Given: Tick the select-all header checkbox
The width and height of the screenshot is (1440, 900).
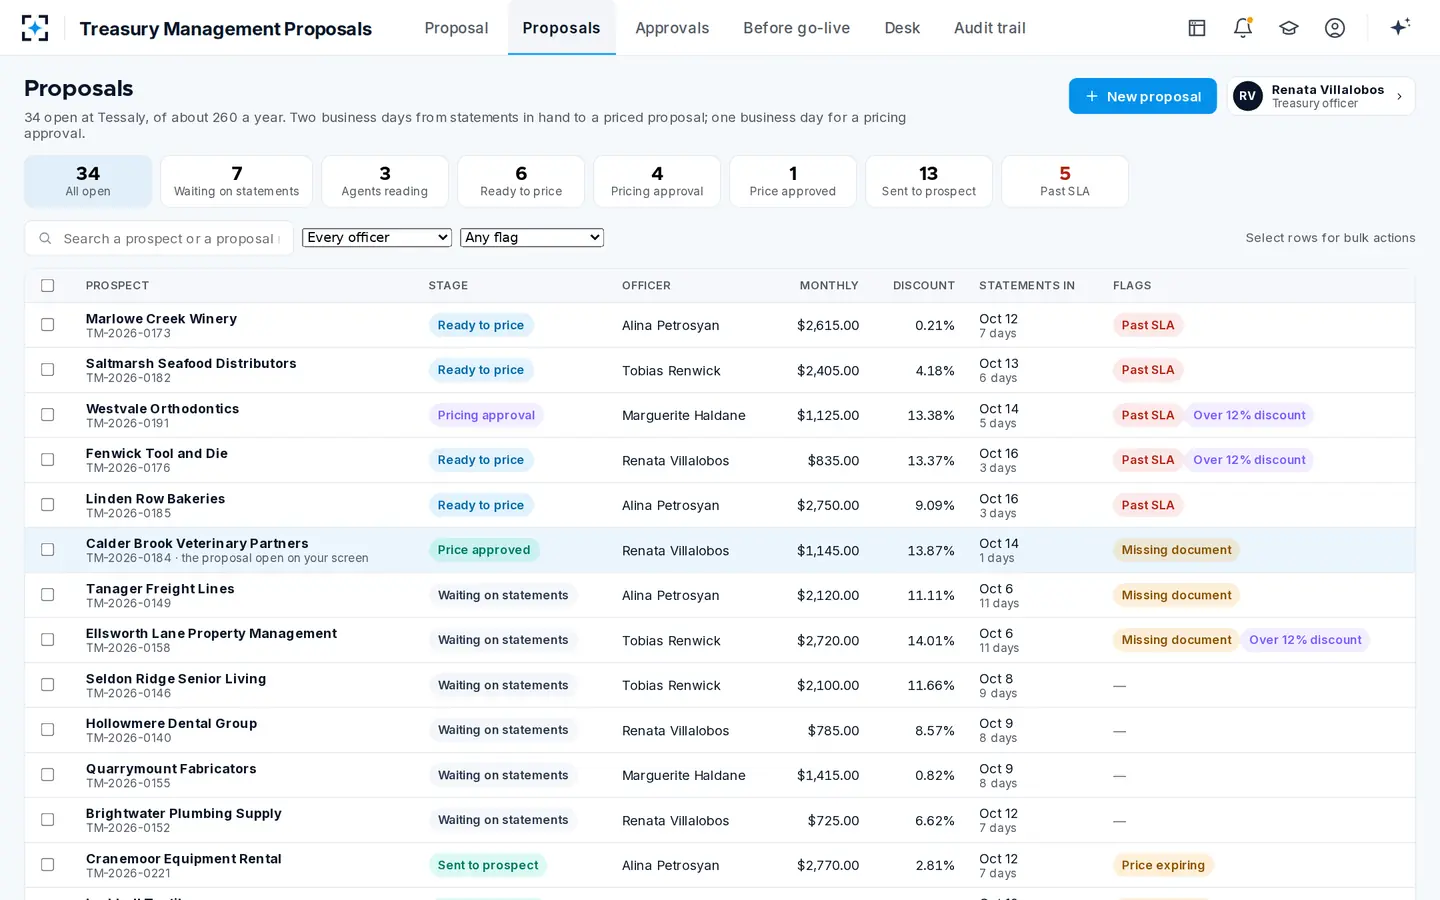Looking at the screenshot, I should (47, 285).
